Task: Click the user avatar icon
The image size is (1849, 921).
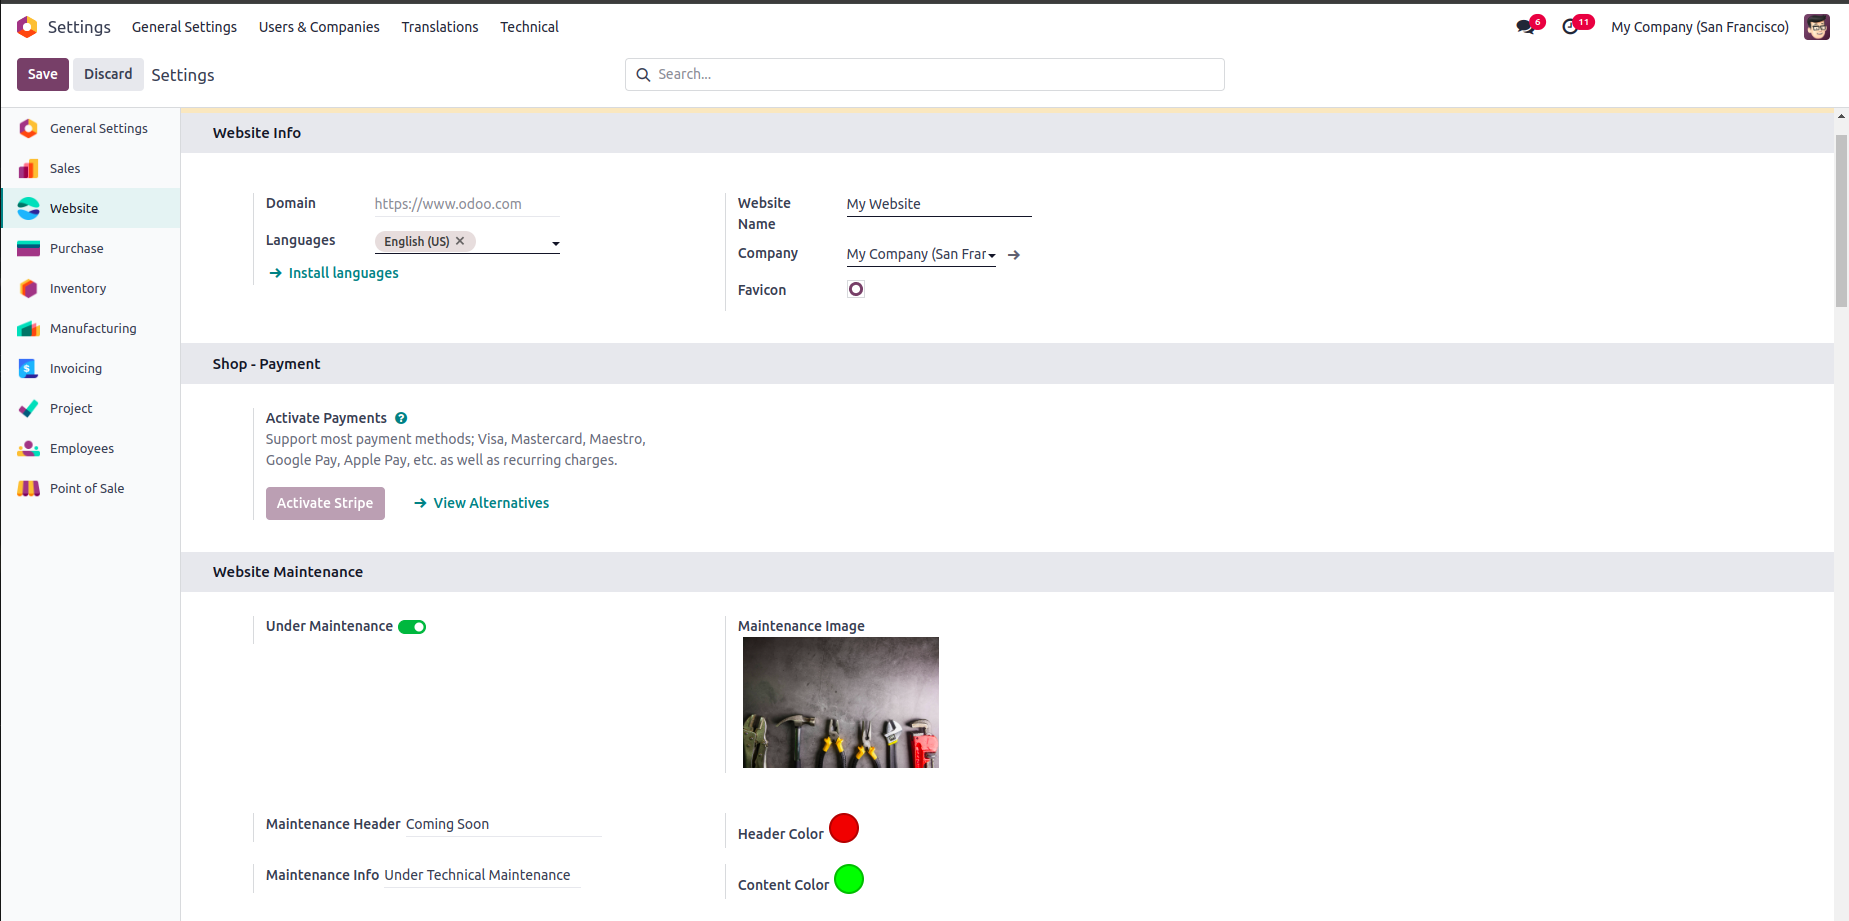Action: pyautogui.click(x=1817, y=27)
